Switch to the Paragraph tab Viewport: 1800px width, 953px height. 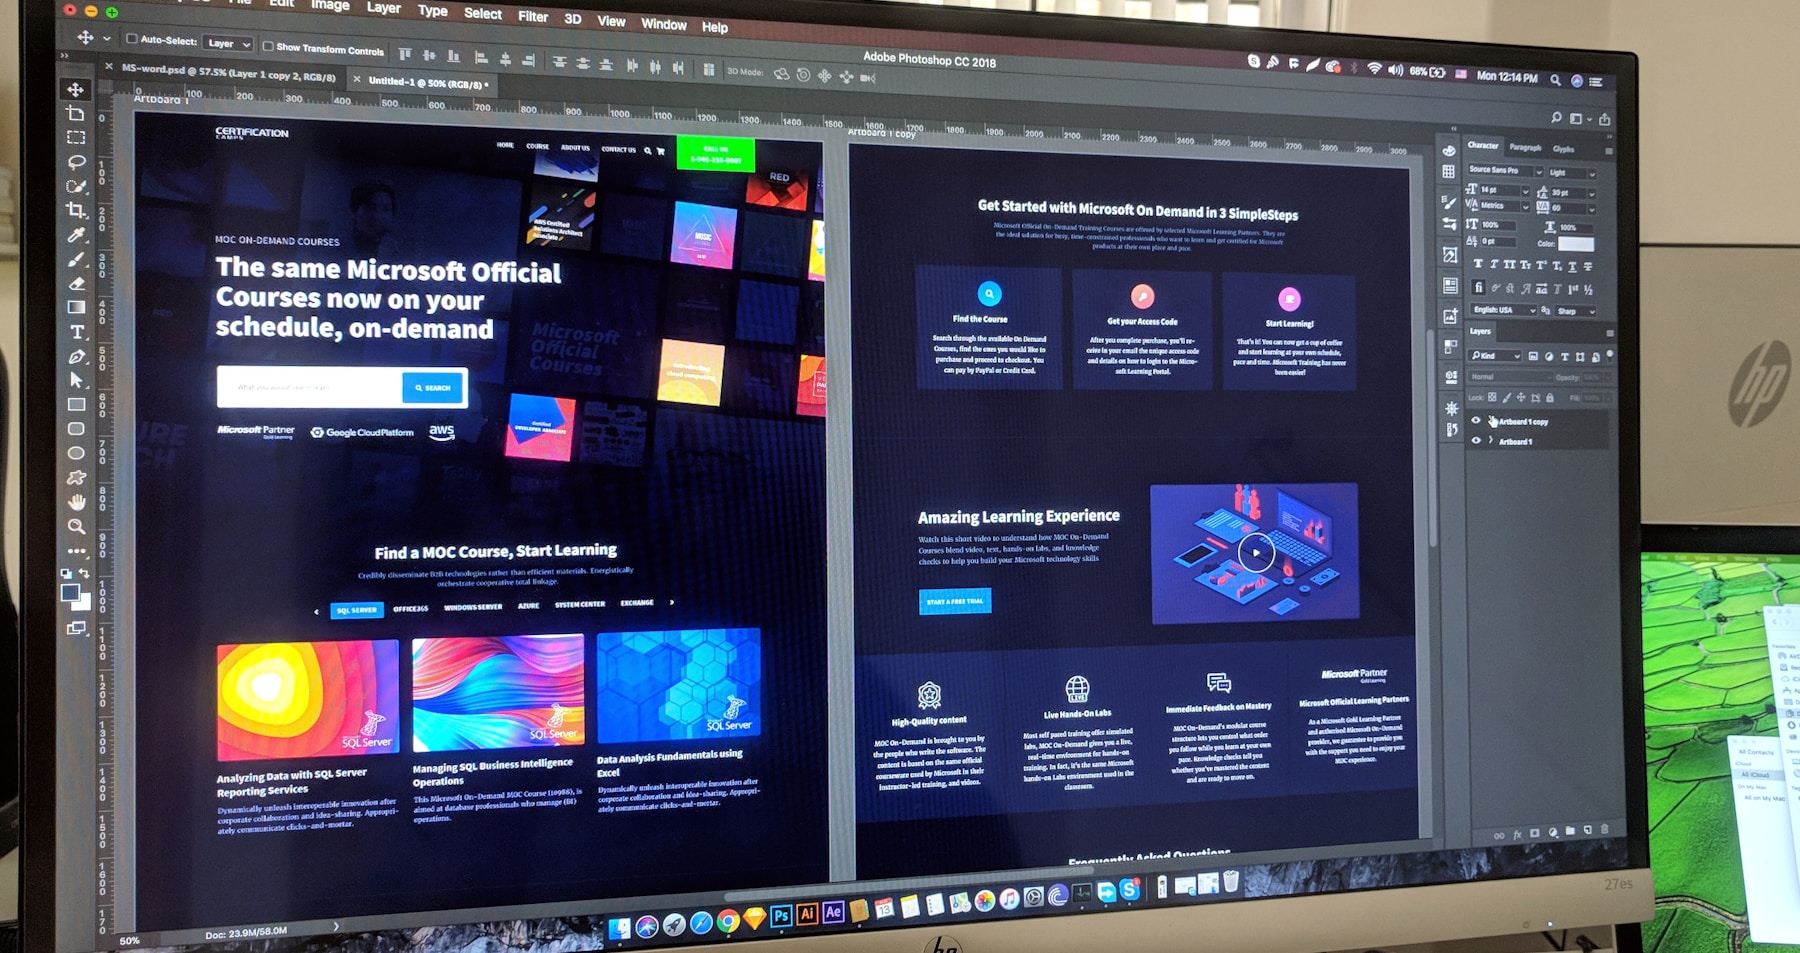(1525, 147)
